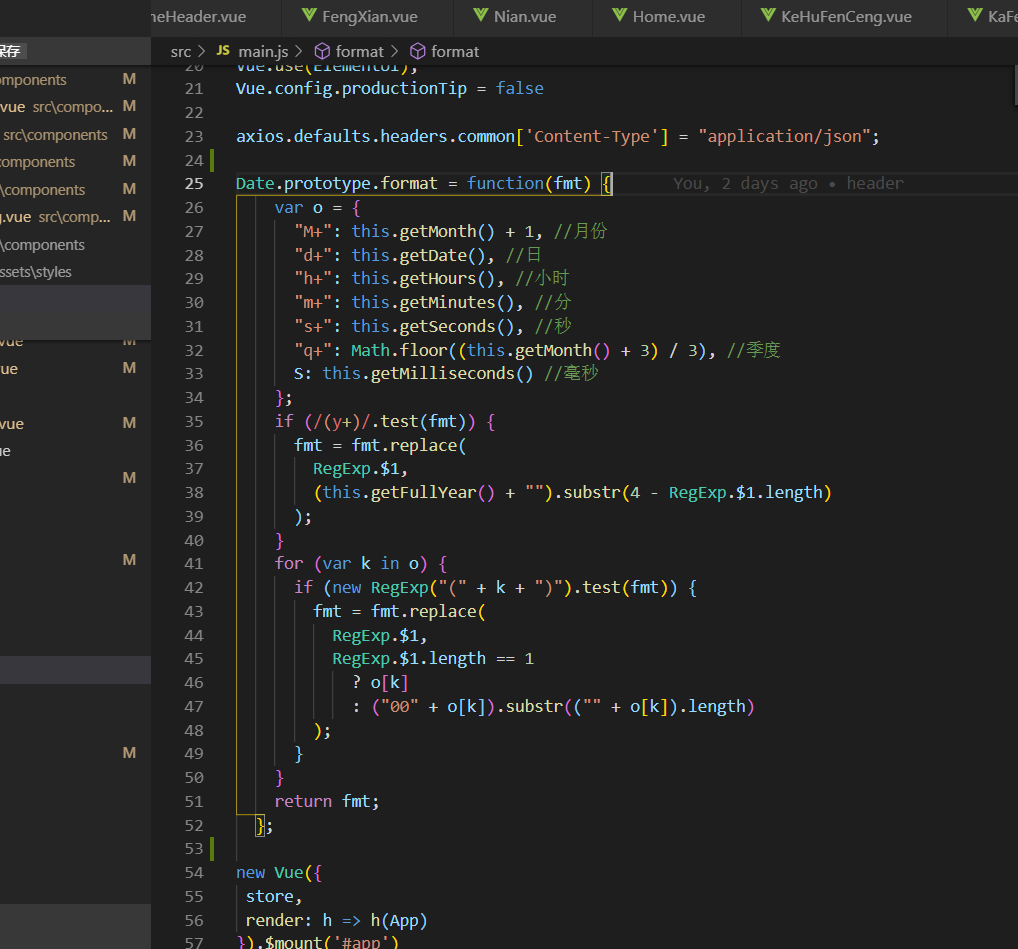Expand the breadcrumb chevron after src
The height and width of the screenshot is (949, 1018).
[201, 51]
